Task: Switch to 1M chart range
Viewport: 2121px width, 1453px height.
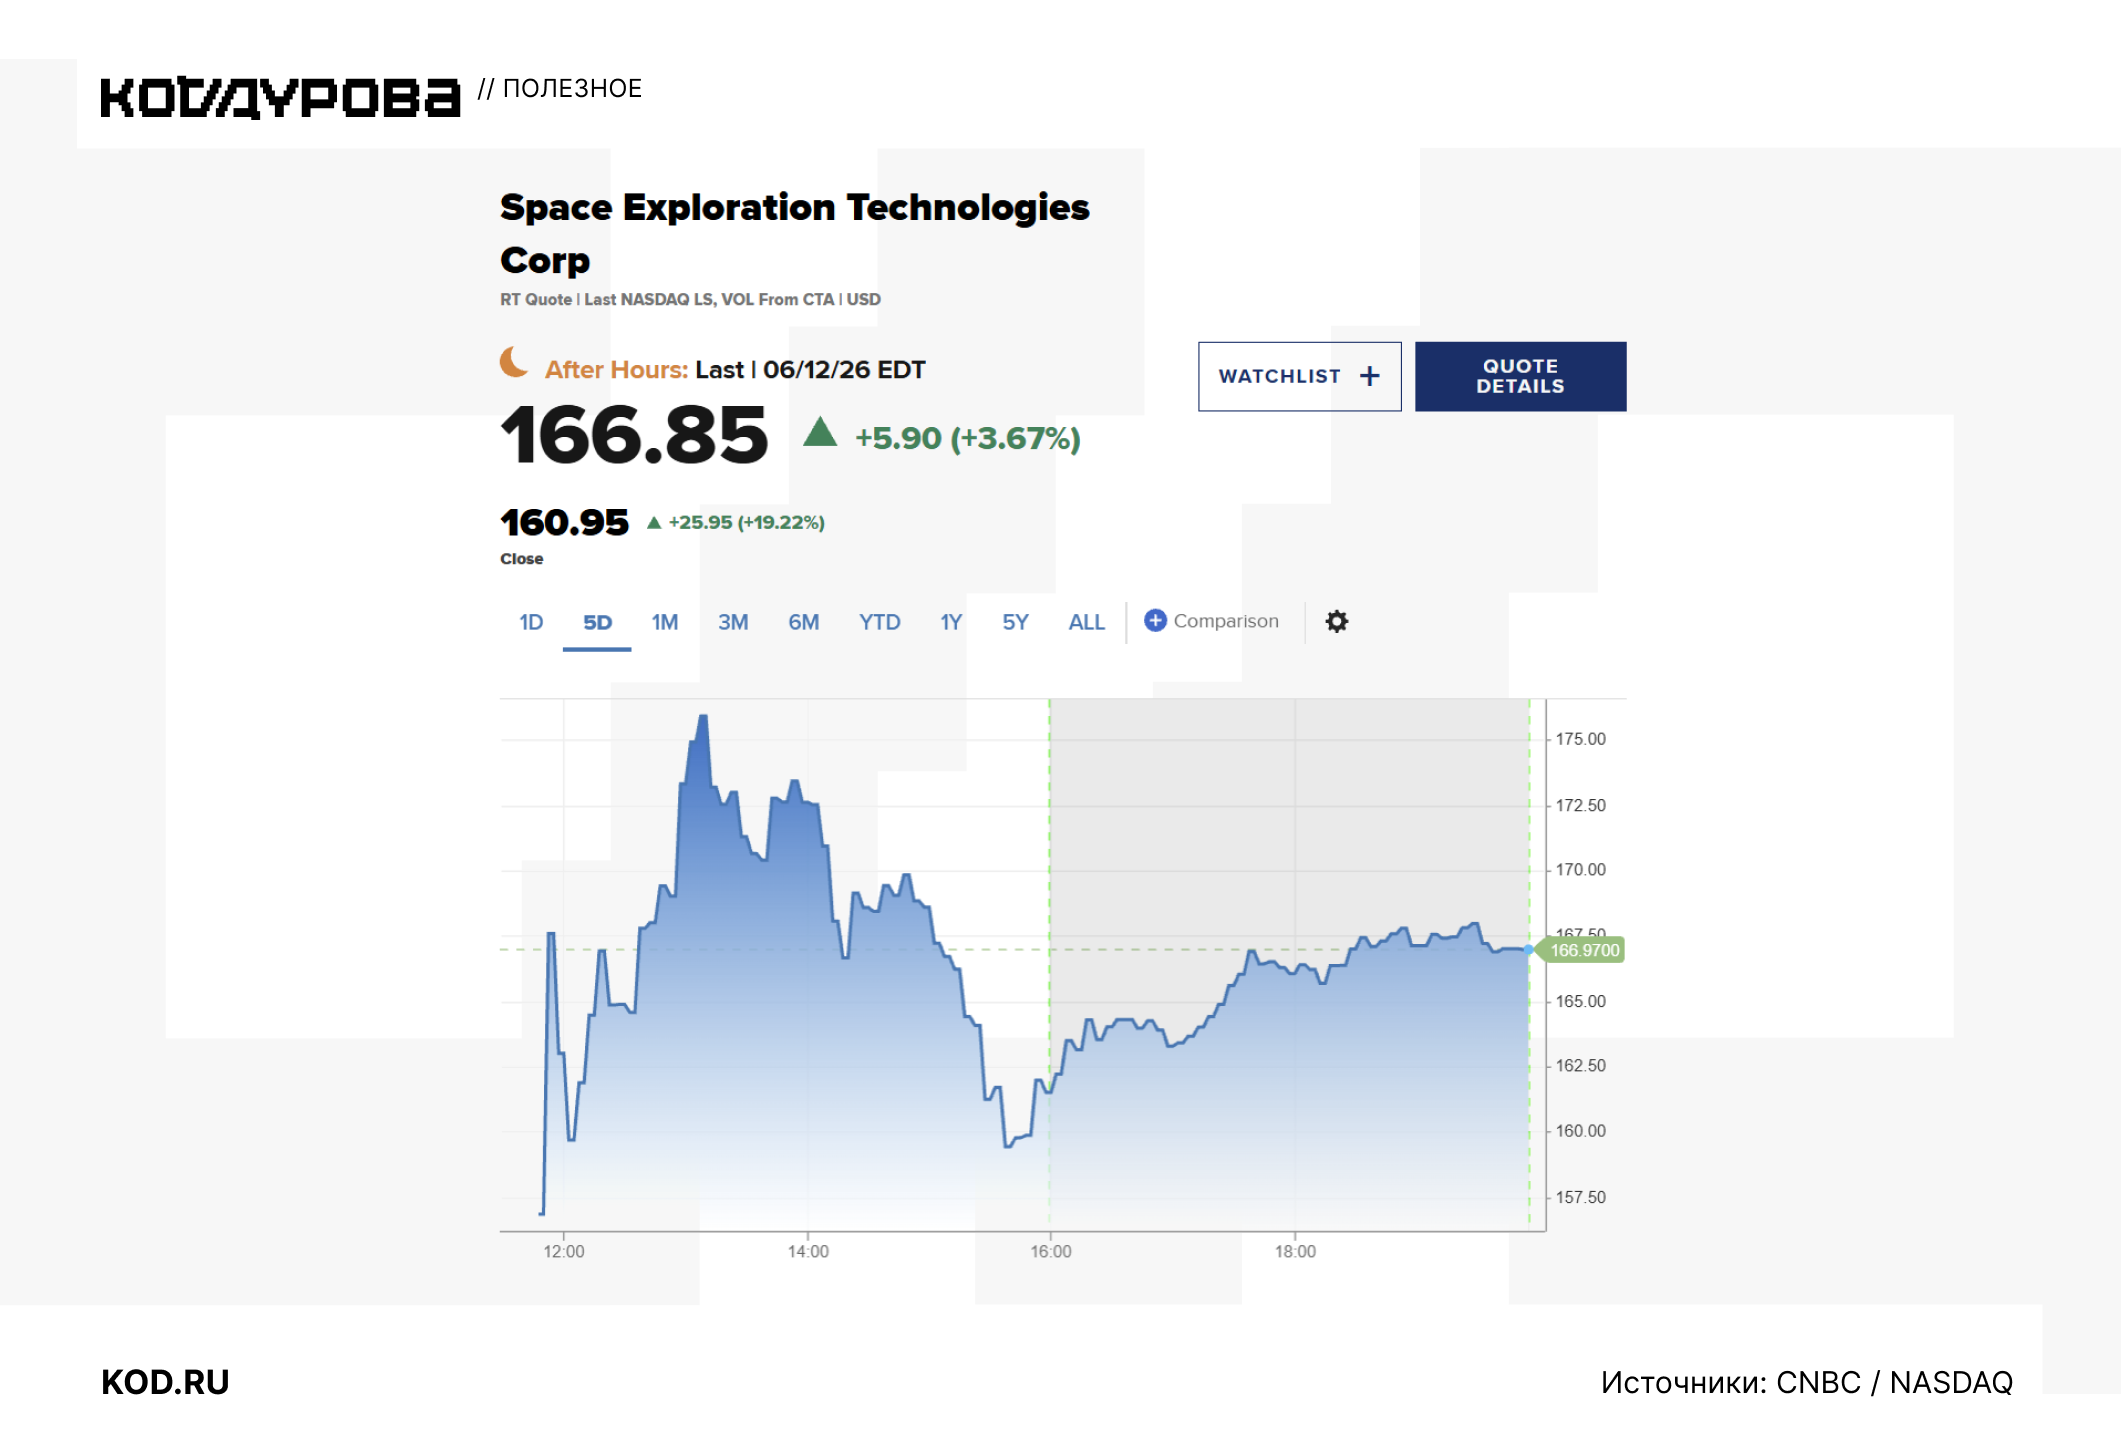Action: coord(665,622)
